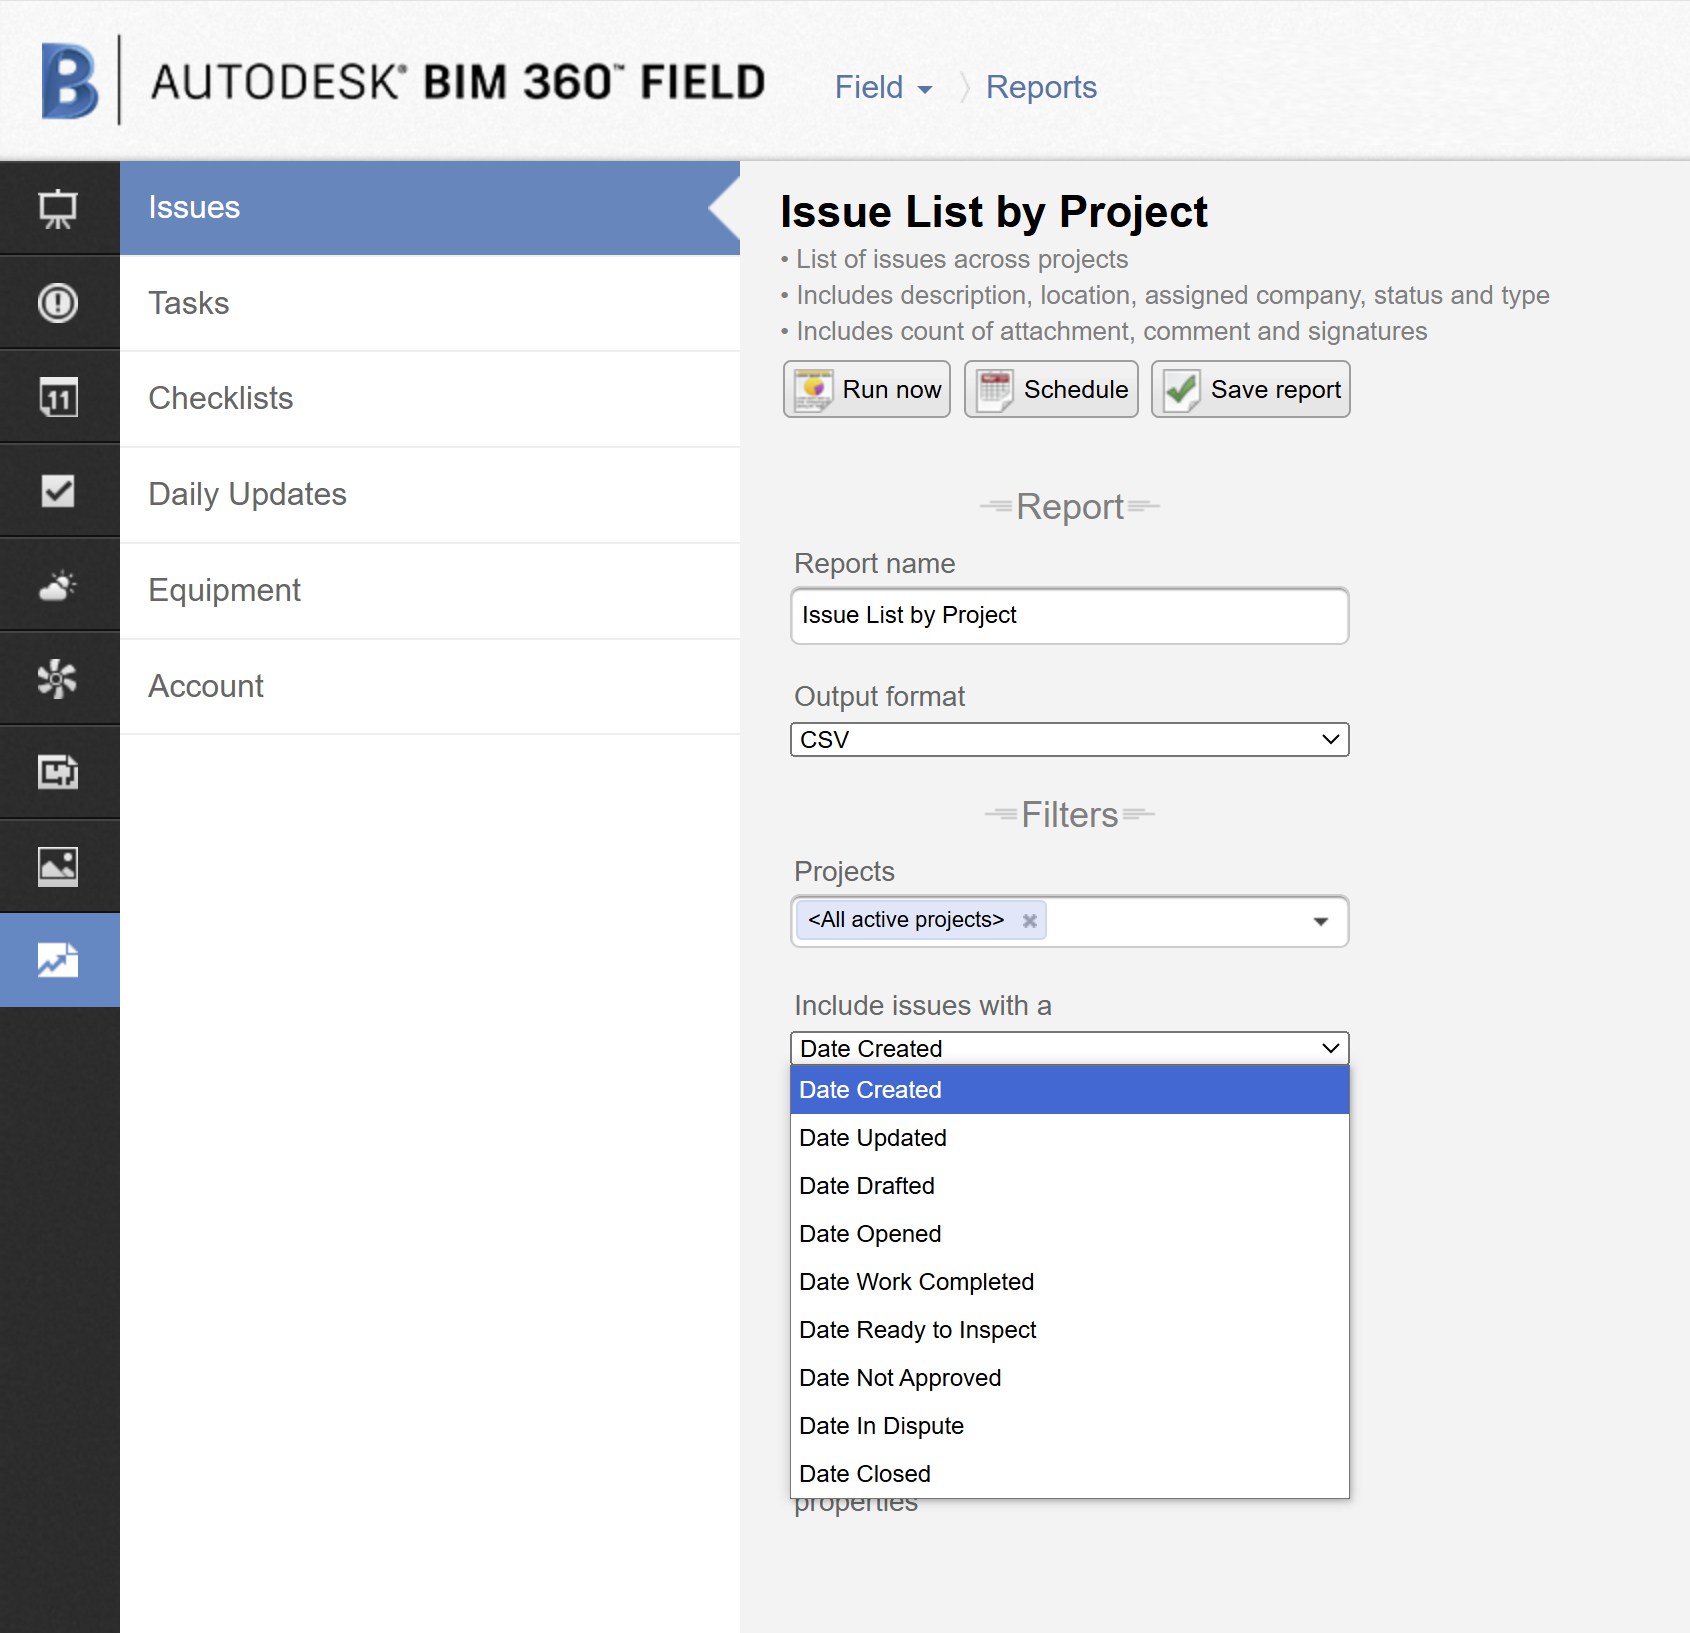Click the Photos image icon in sidebar
This screenshot has width=1690, height=1633.
tap(59, 866)
